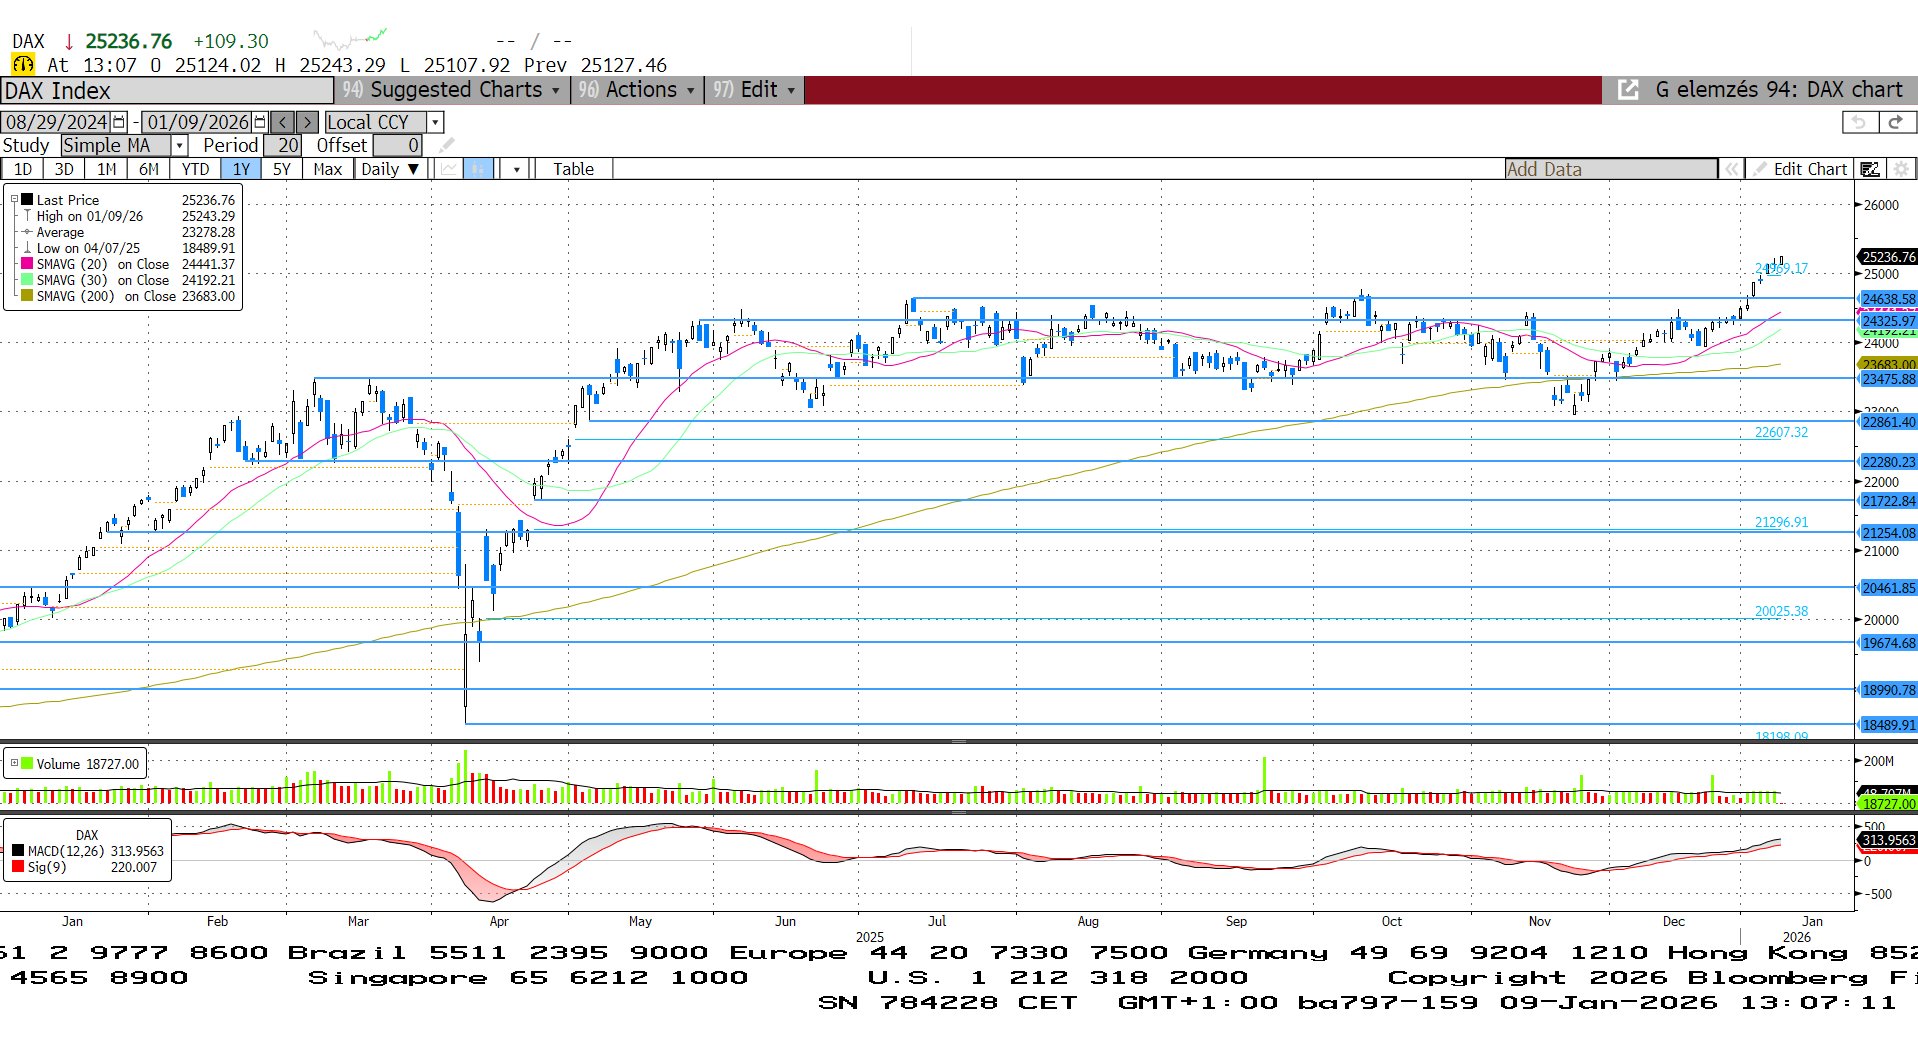This screenshot has width=1918, height=1054.
Task: Select the 6M time range
Action: [148, 169]
